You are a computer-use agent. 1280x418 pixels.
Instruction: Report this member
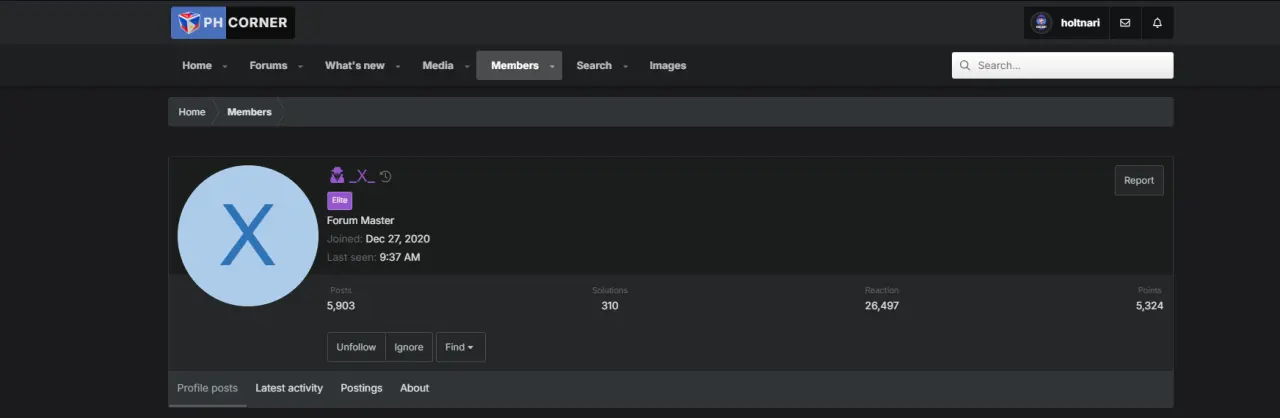pos(1139,180)
